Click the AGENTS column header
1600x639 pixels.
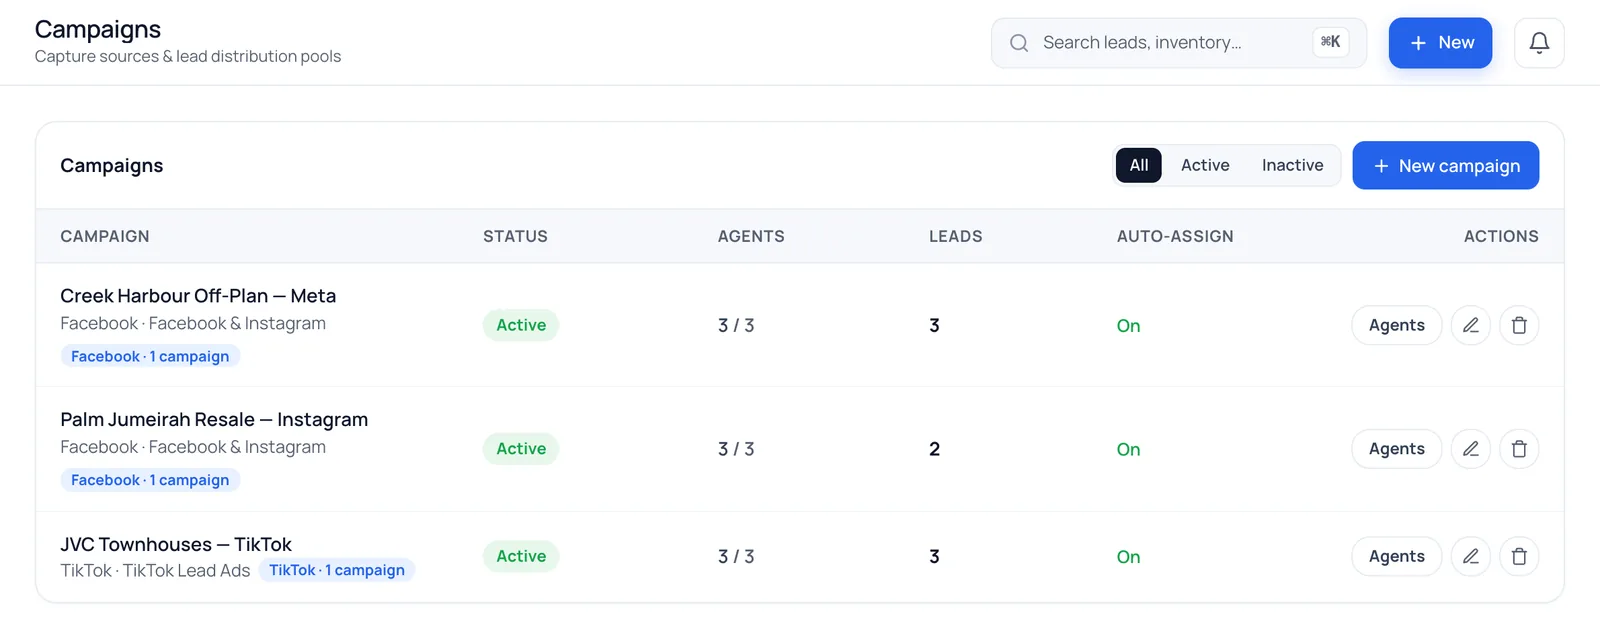pyautogui.click(x=751, y=236)
